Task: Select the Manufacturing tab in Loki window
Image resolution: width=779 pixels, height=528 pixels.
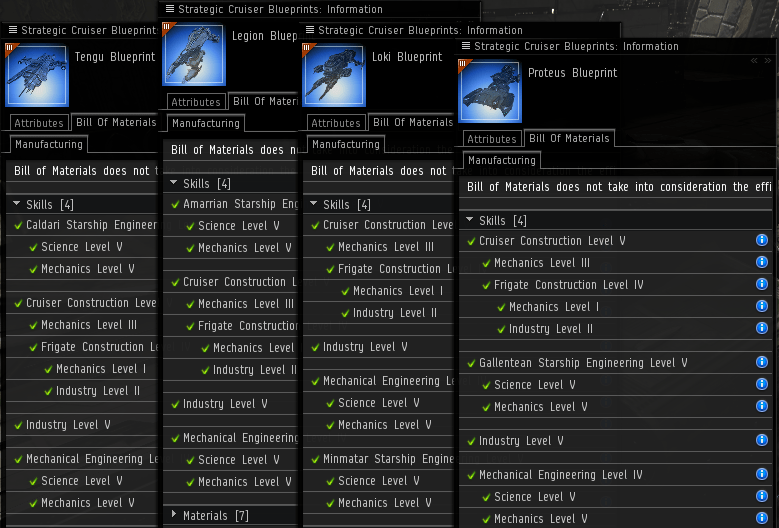Action: [x=346, y=145]
